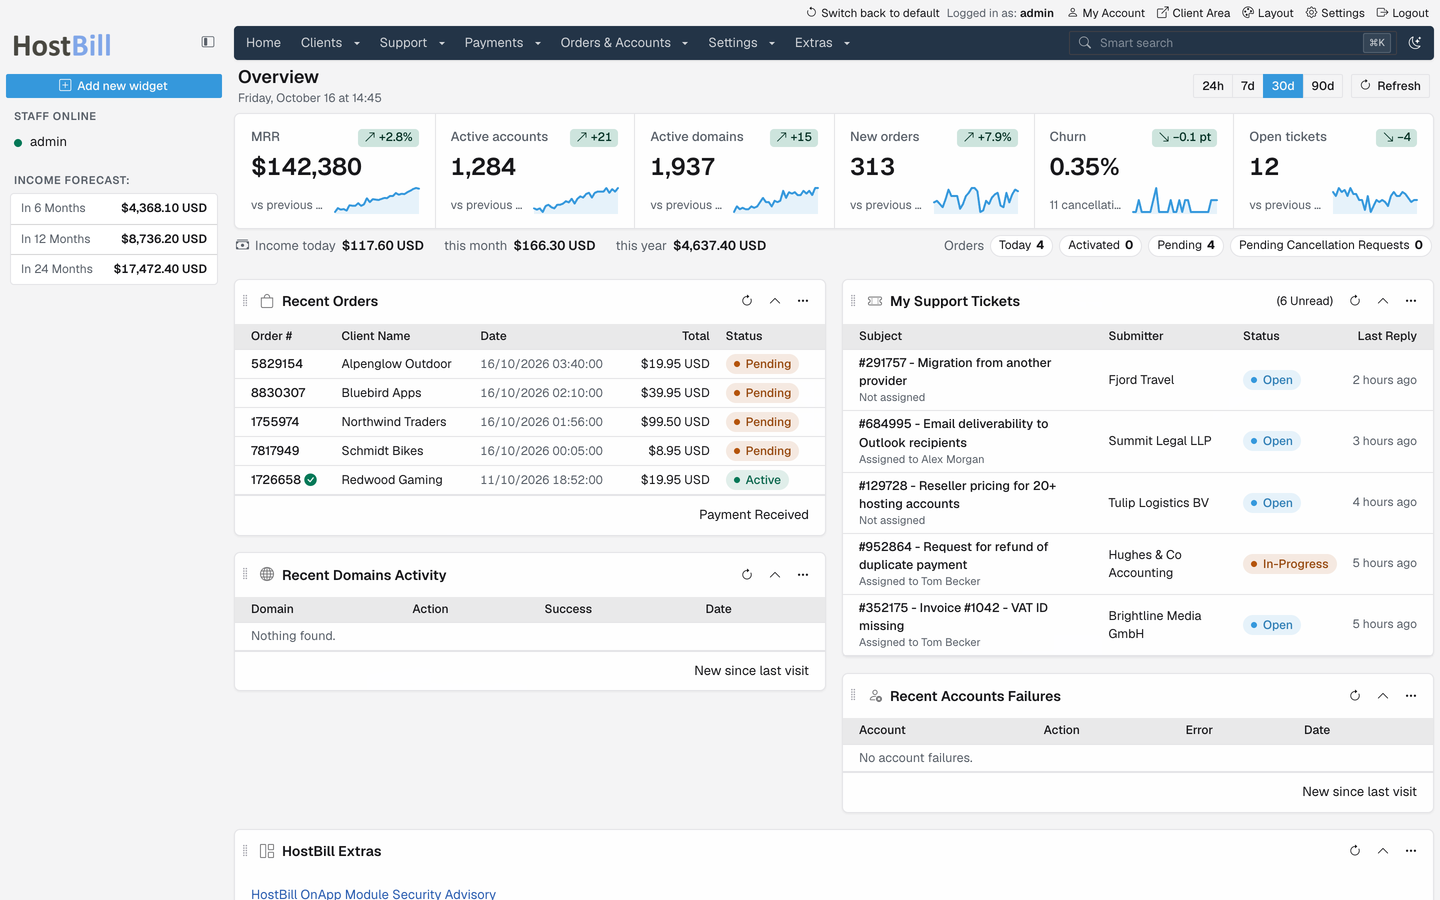This screenshot has height=900, width=1440.
Task: Open Recent Orders widget more options
Action: 803,301
